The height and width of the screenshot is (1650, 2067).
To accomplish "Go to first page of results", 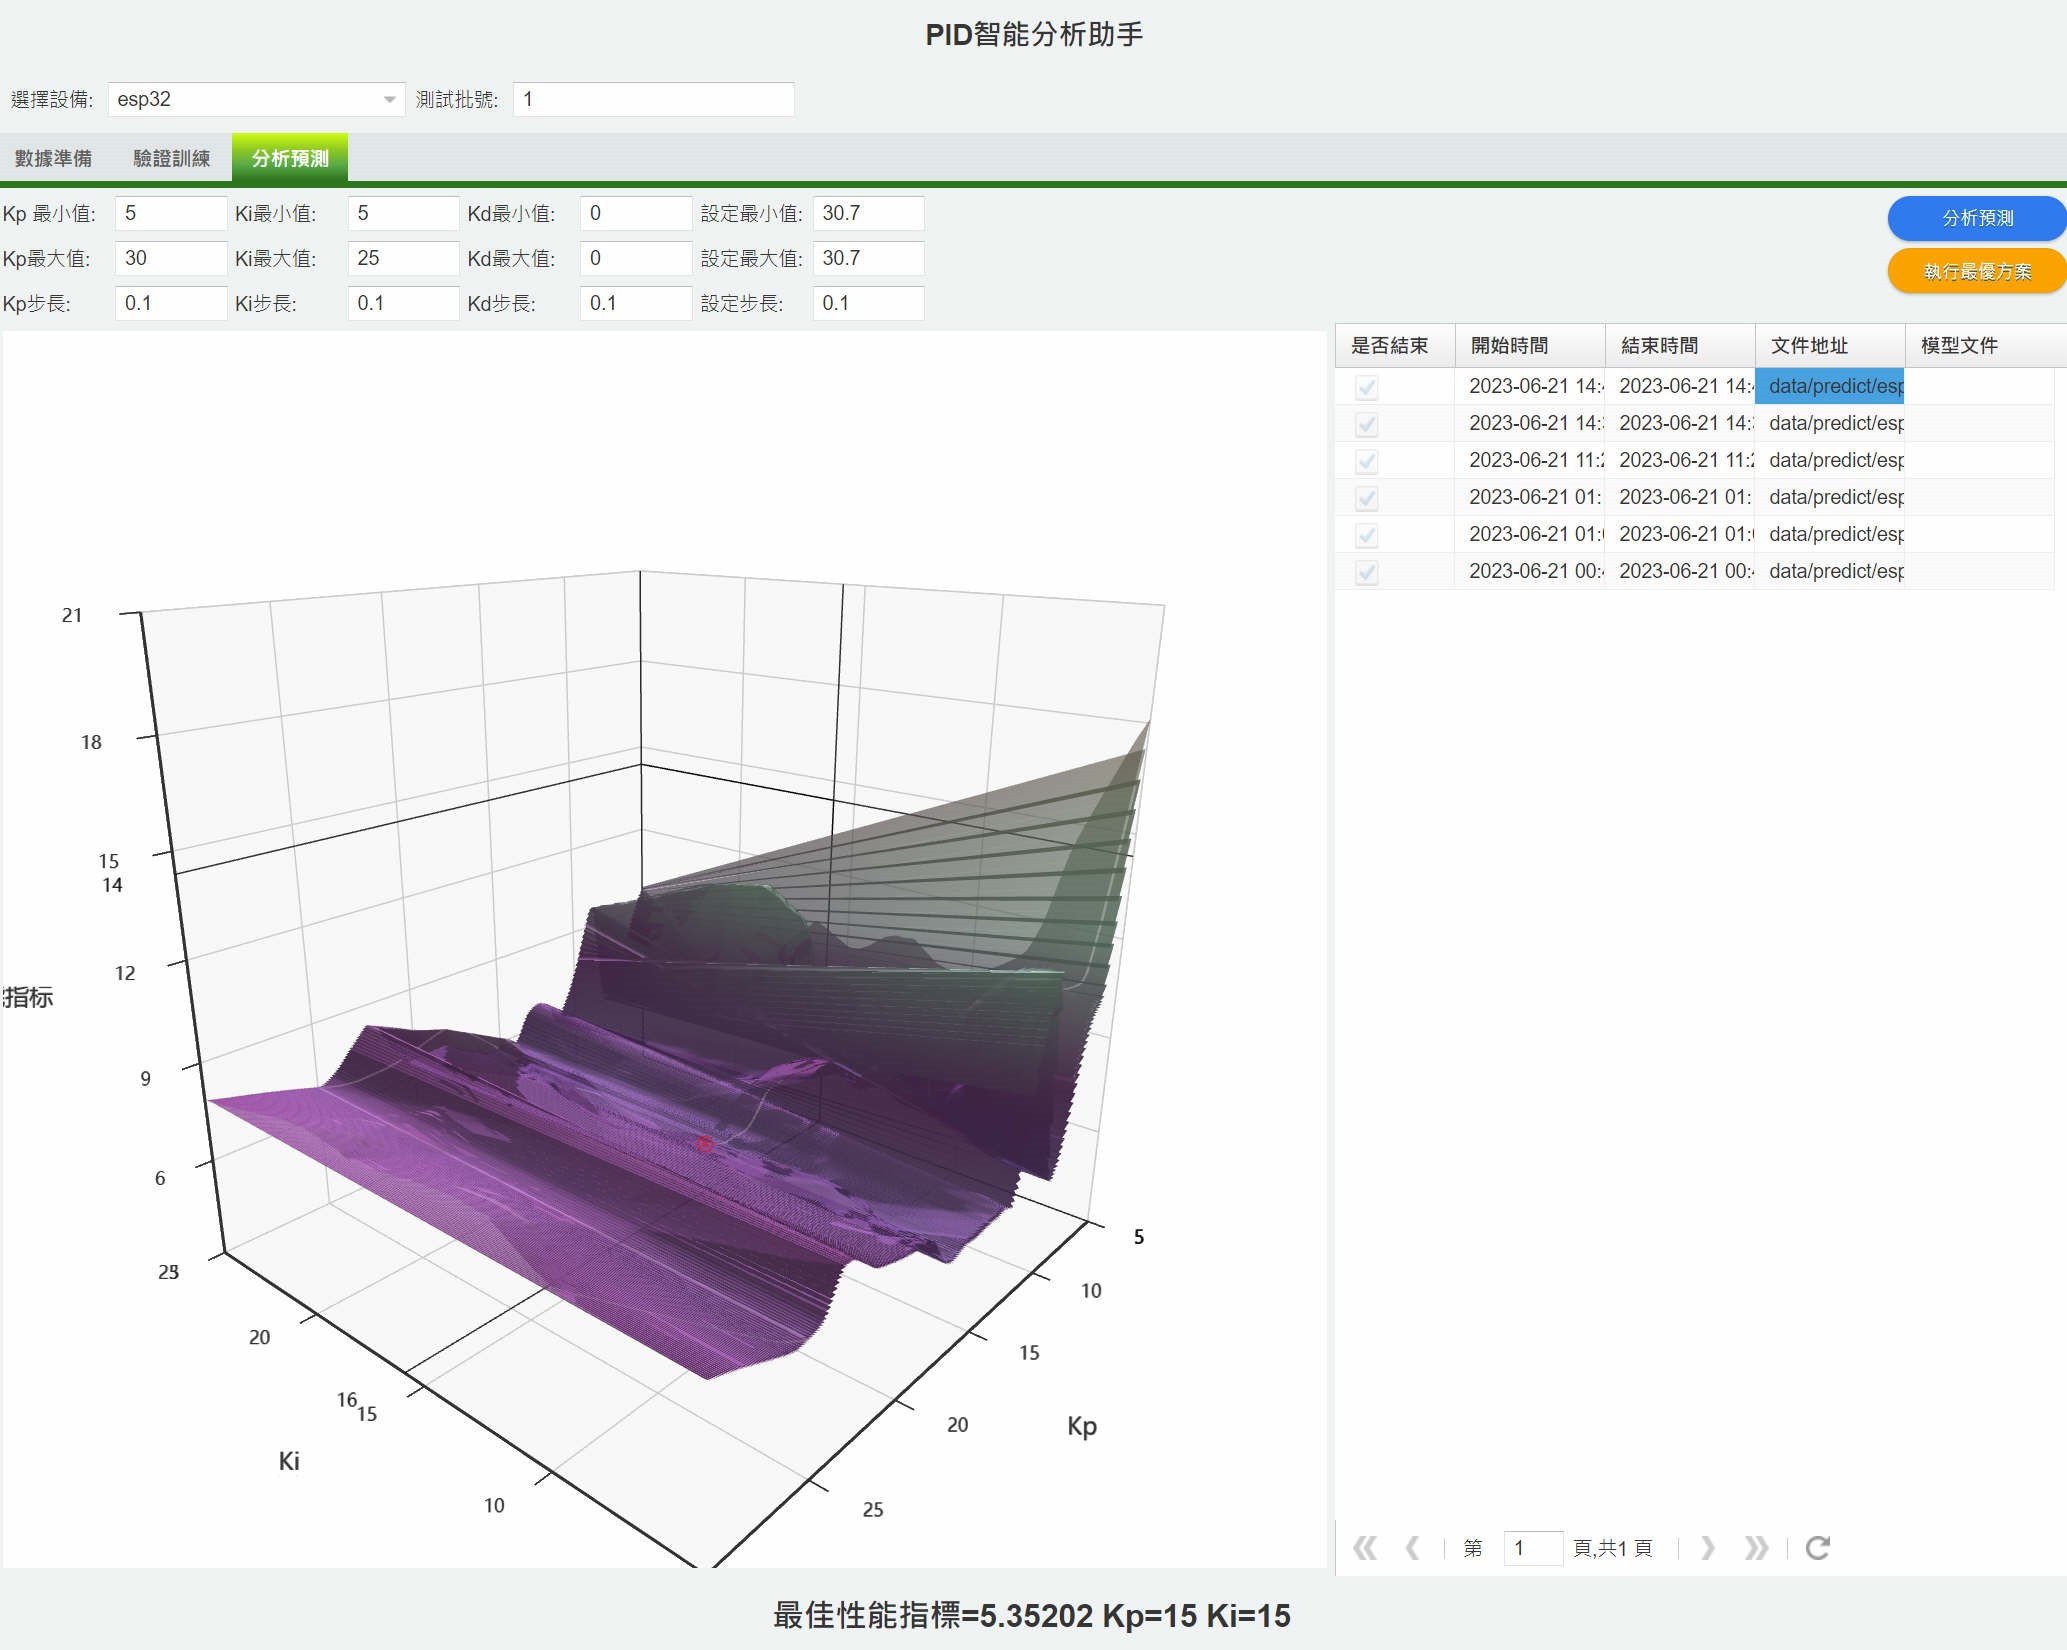I will [1365, 1548].
